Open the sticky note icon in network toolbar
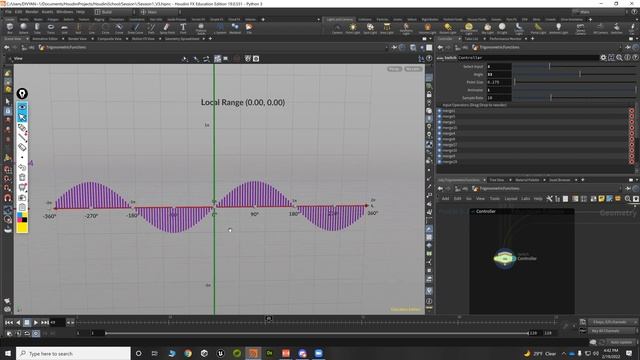Viewport: 640px width, 360px height. pos(601,199)
